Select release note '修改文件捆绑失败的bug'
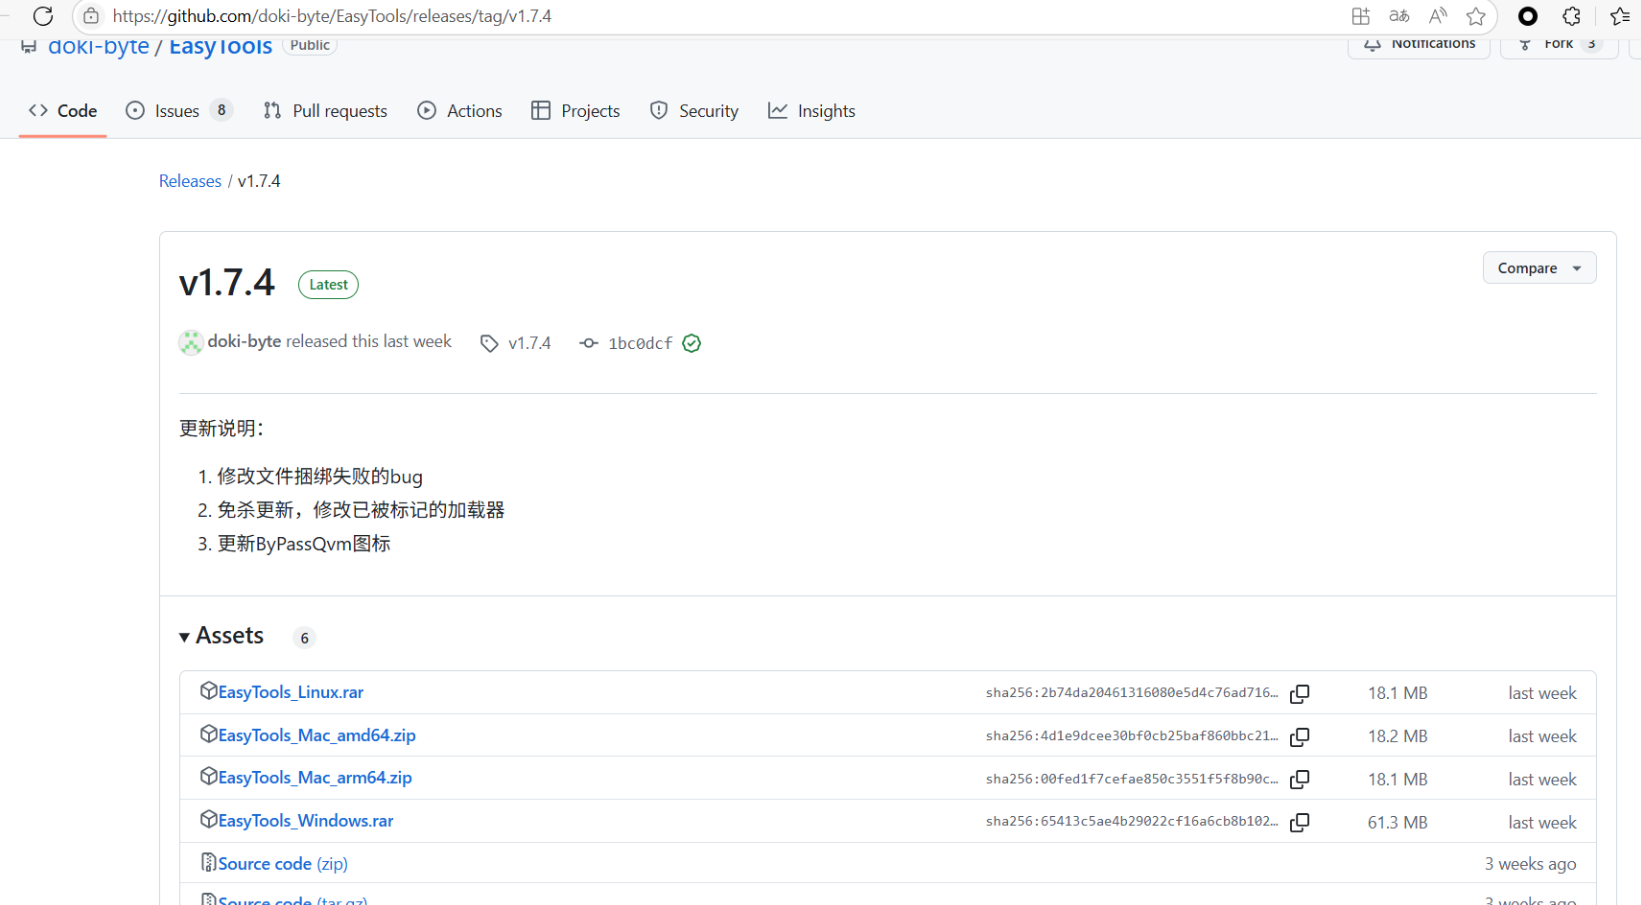 pyautogui.click(x=320, y=476)
